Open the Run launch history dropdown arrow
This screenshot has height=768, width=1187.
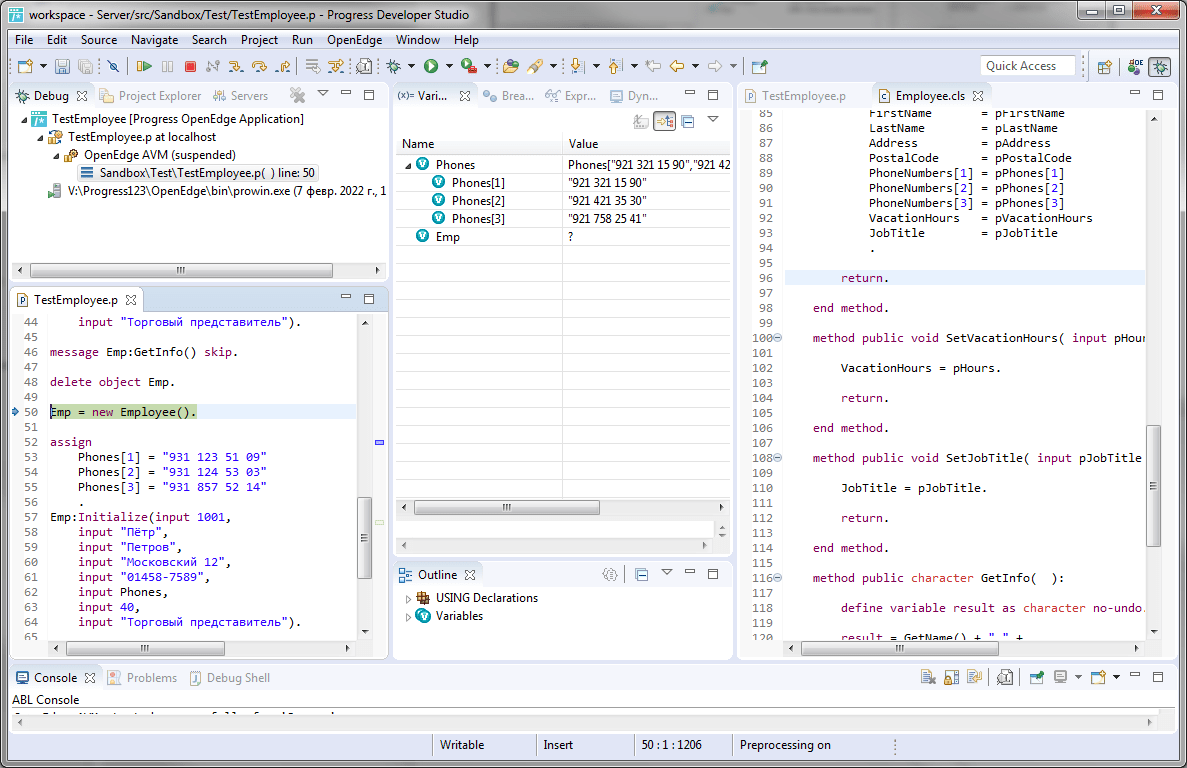click(449, 67)
